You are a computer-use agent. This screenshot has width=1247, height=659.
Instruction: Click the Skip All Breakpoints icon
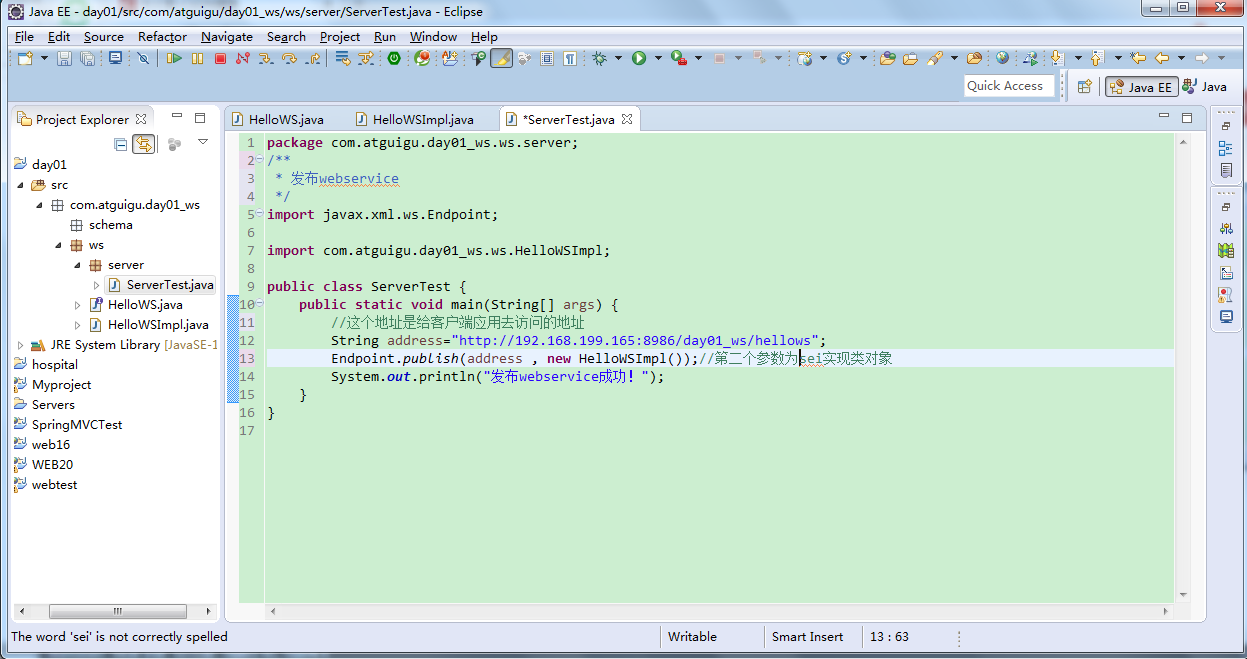143,58
